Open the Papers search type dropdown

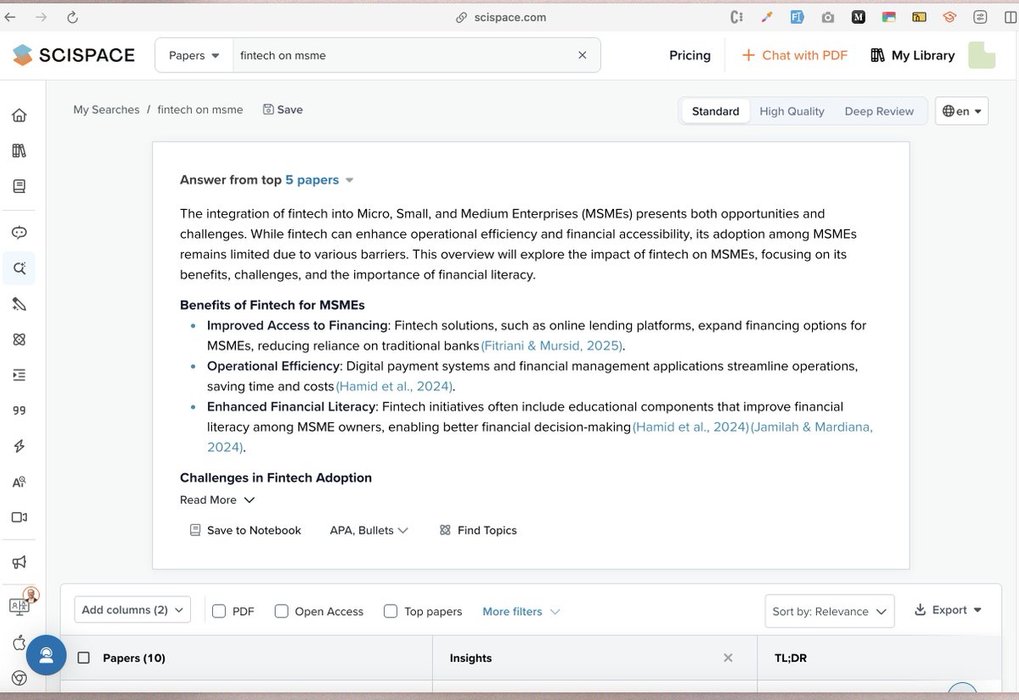pos(194,55)
